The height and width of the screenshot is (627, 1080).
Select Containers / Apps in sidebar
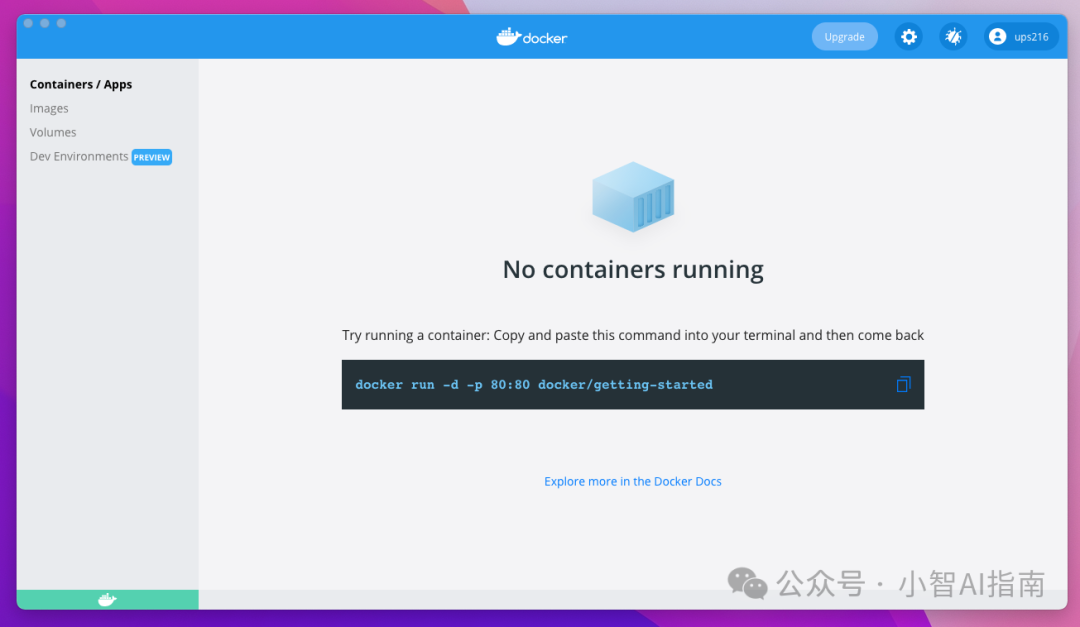tap(81, 85)
